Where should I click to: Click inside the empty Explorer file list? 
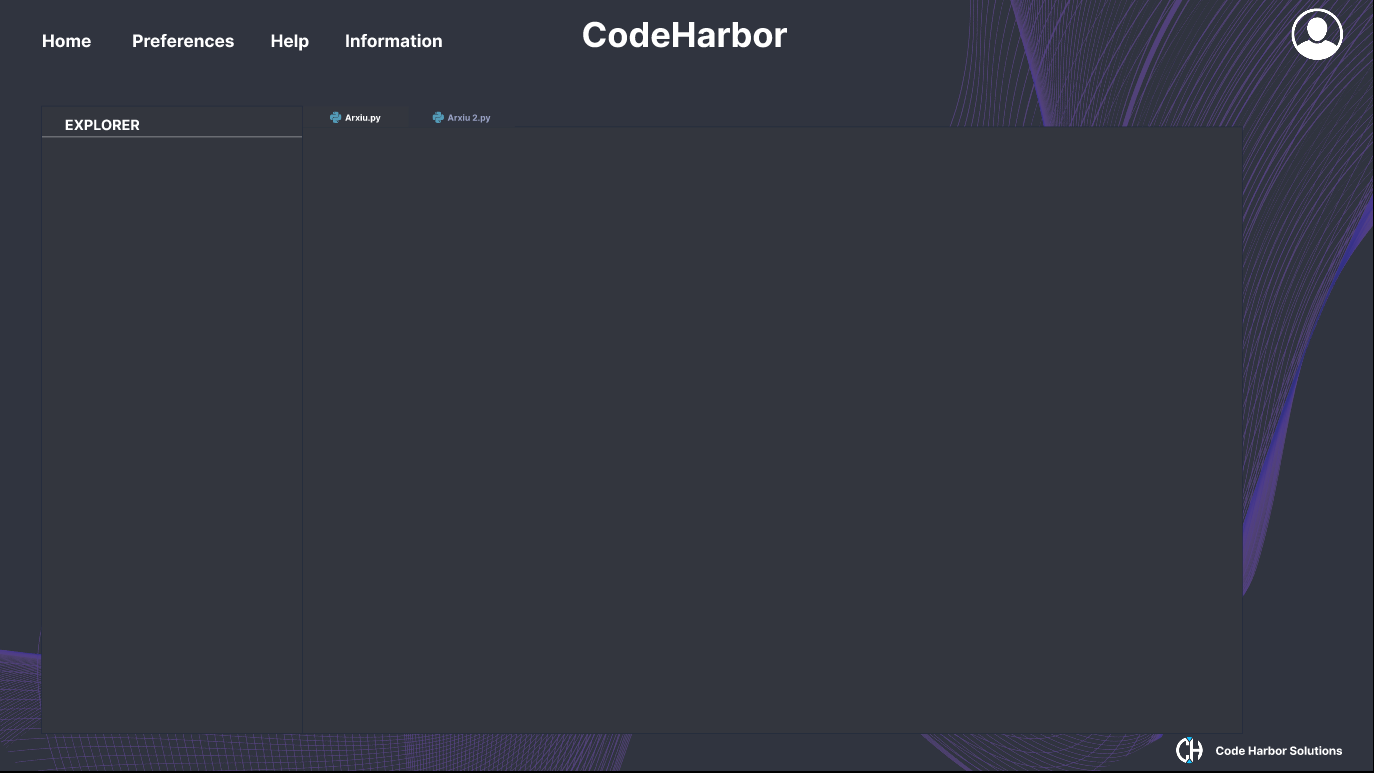coord(171,430)
